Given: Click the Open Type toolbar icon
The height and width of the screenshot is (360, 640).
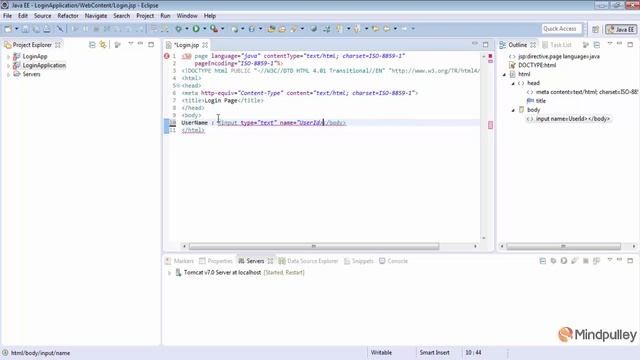Looking at the screenshot, I should pos(271,29).
